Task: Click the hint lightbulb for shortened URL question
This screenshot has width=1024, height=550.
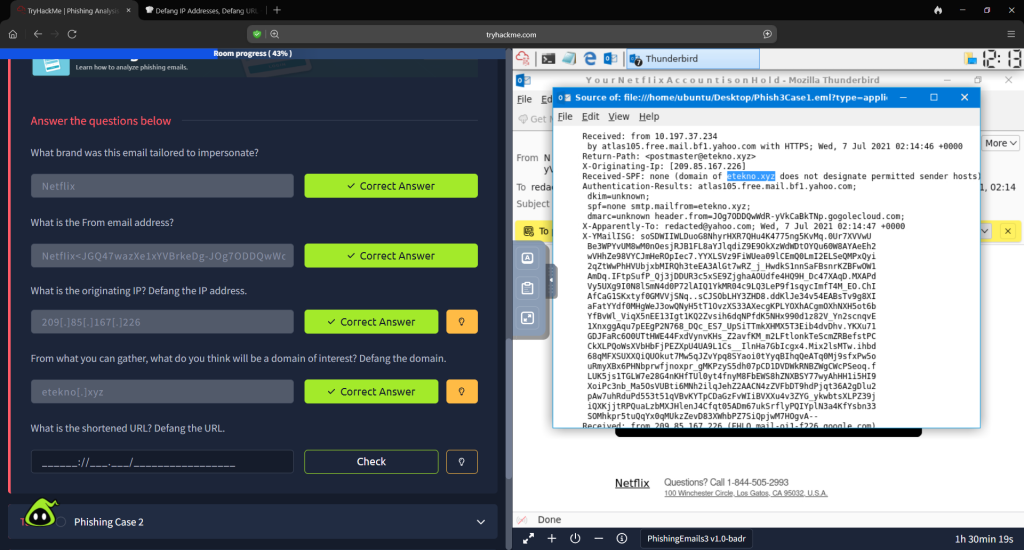Action: click(x=461, y=461)
